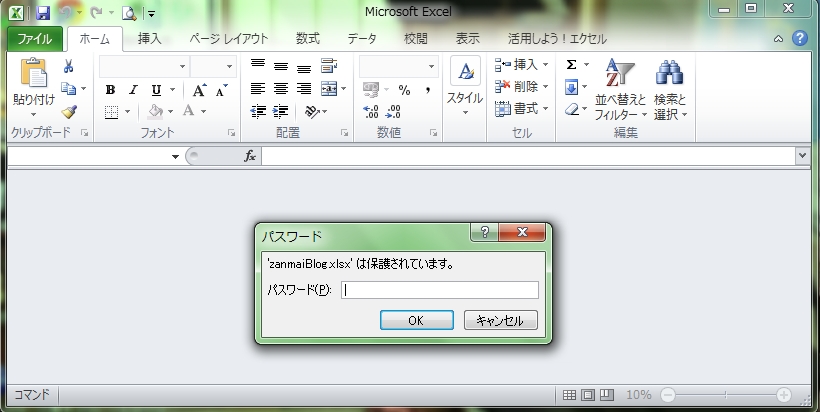Click the cell borders icon
The width and height of the screenshot is (820, 412).
point(111,111)
